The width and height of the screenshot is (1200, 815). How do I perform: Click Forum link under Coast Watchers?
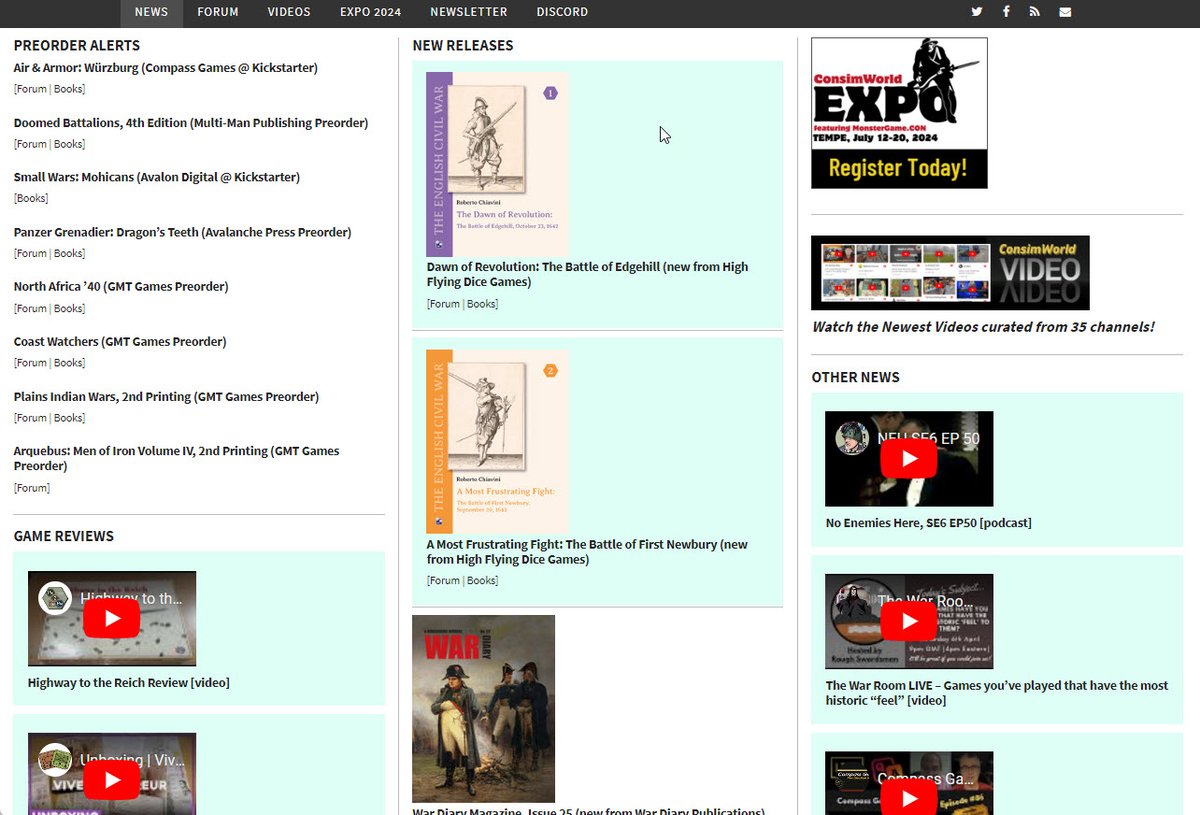pos(31,363)
